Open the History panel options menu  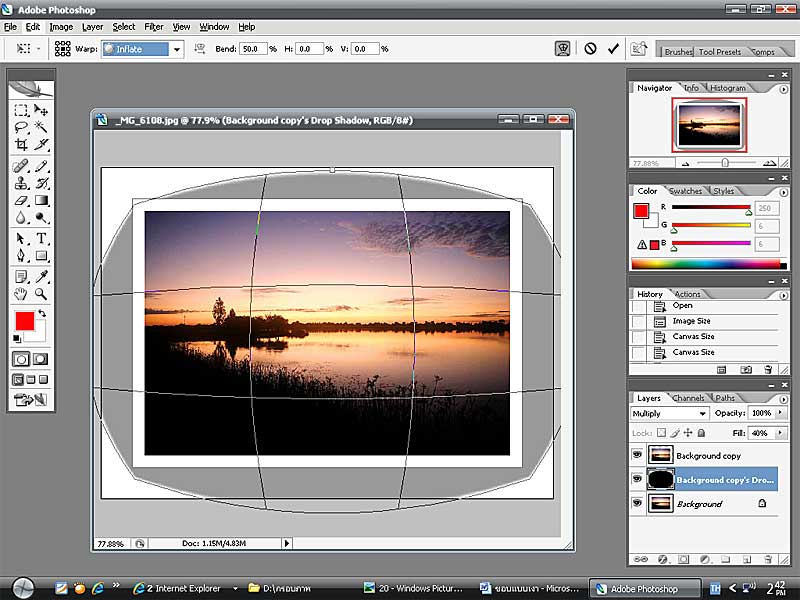[783, 295]
